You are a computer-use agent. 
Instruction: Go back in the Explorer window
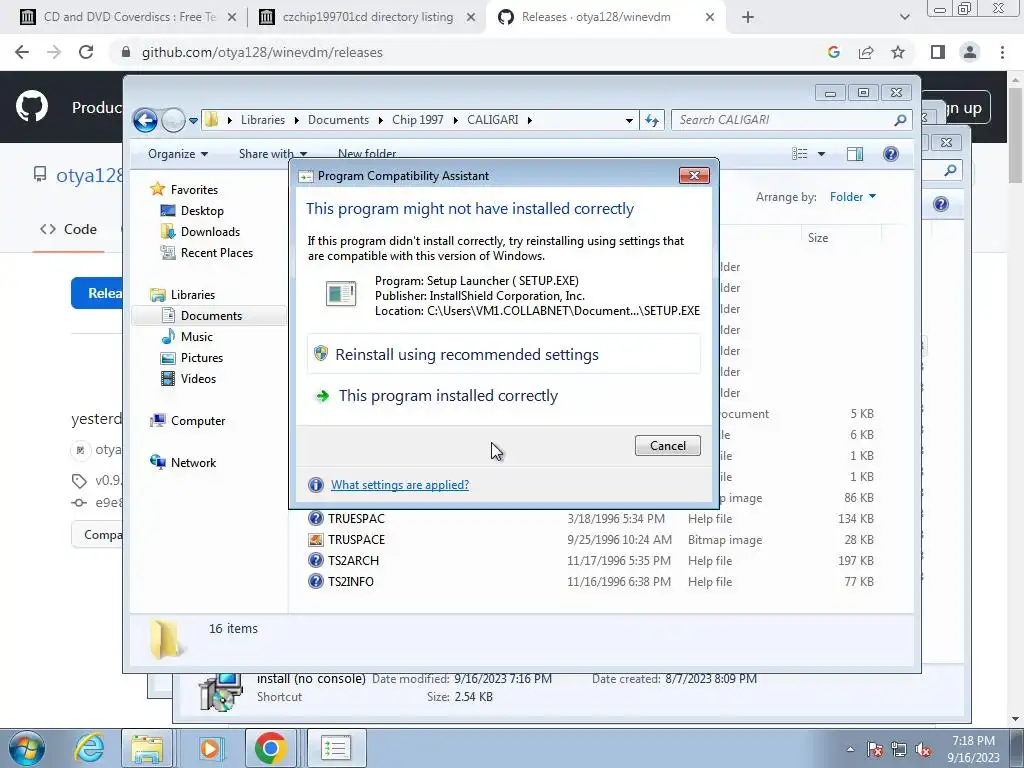click(145, 120)
